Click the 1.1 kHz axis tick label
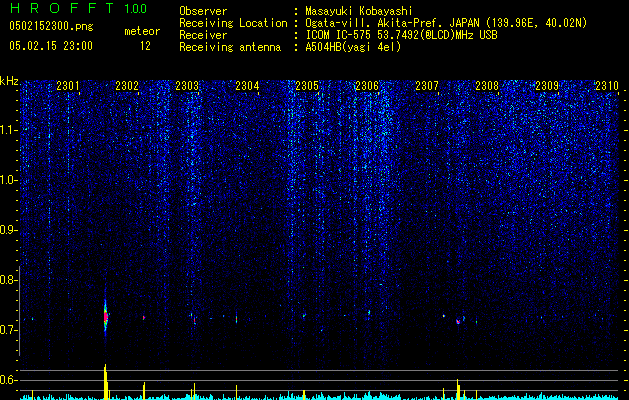 (8, 130)
